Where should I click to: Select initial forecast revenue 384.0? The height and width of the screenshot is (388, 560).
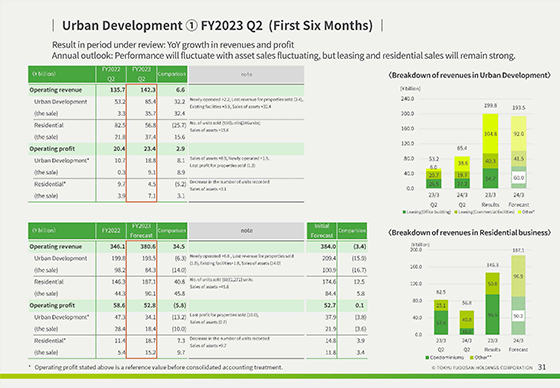(328, 247)
